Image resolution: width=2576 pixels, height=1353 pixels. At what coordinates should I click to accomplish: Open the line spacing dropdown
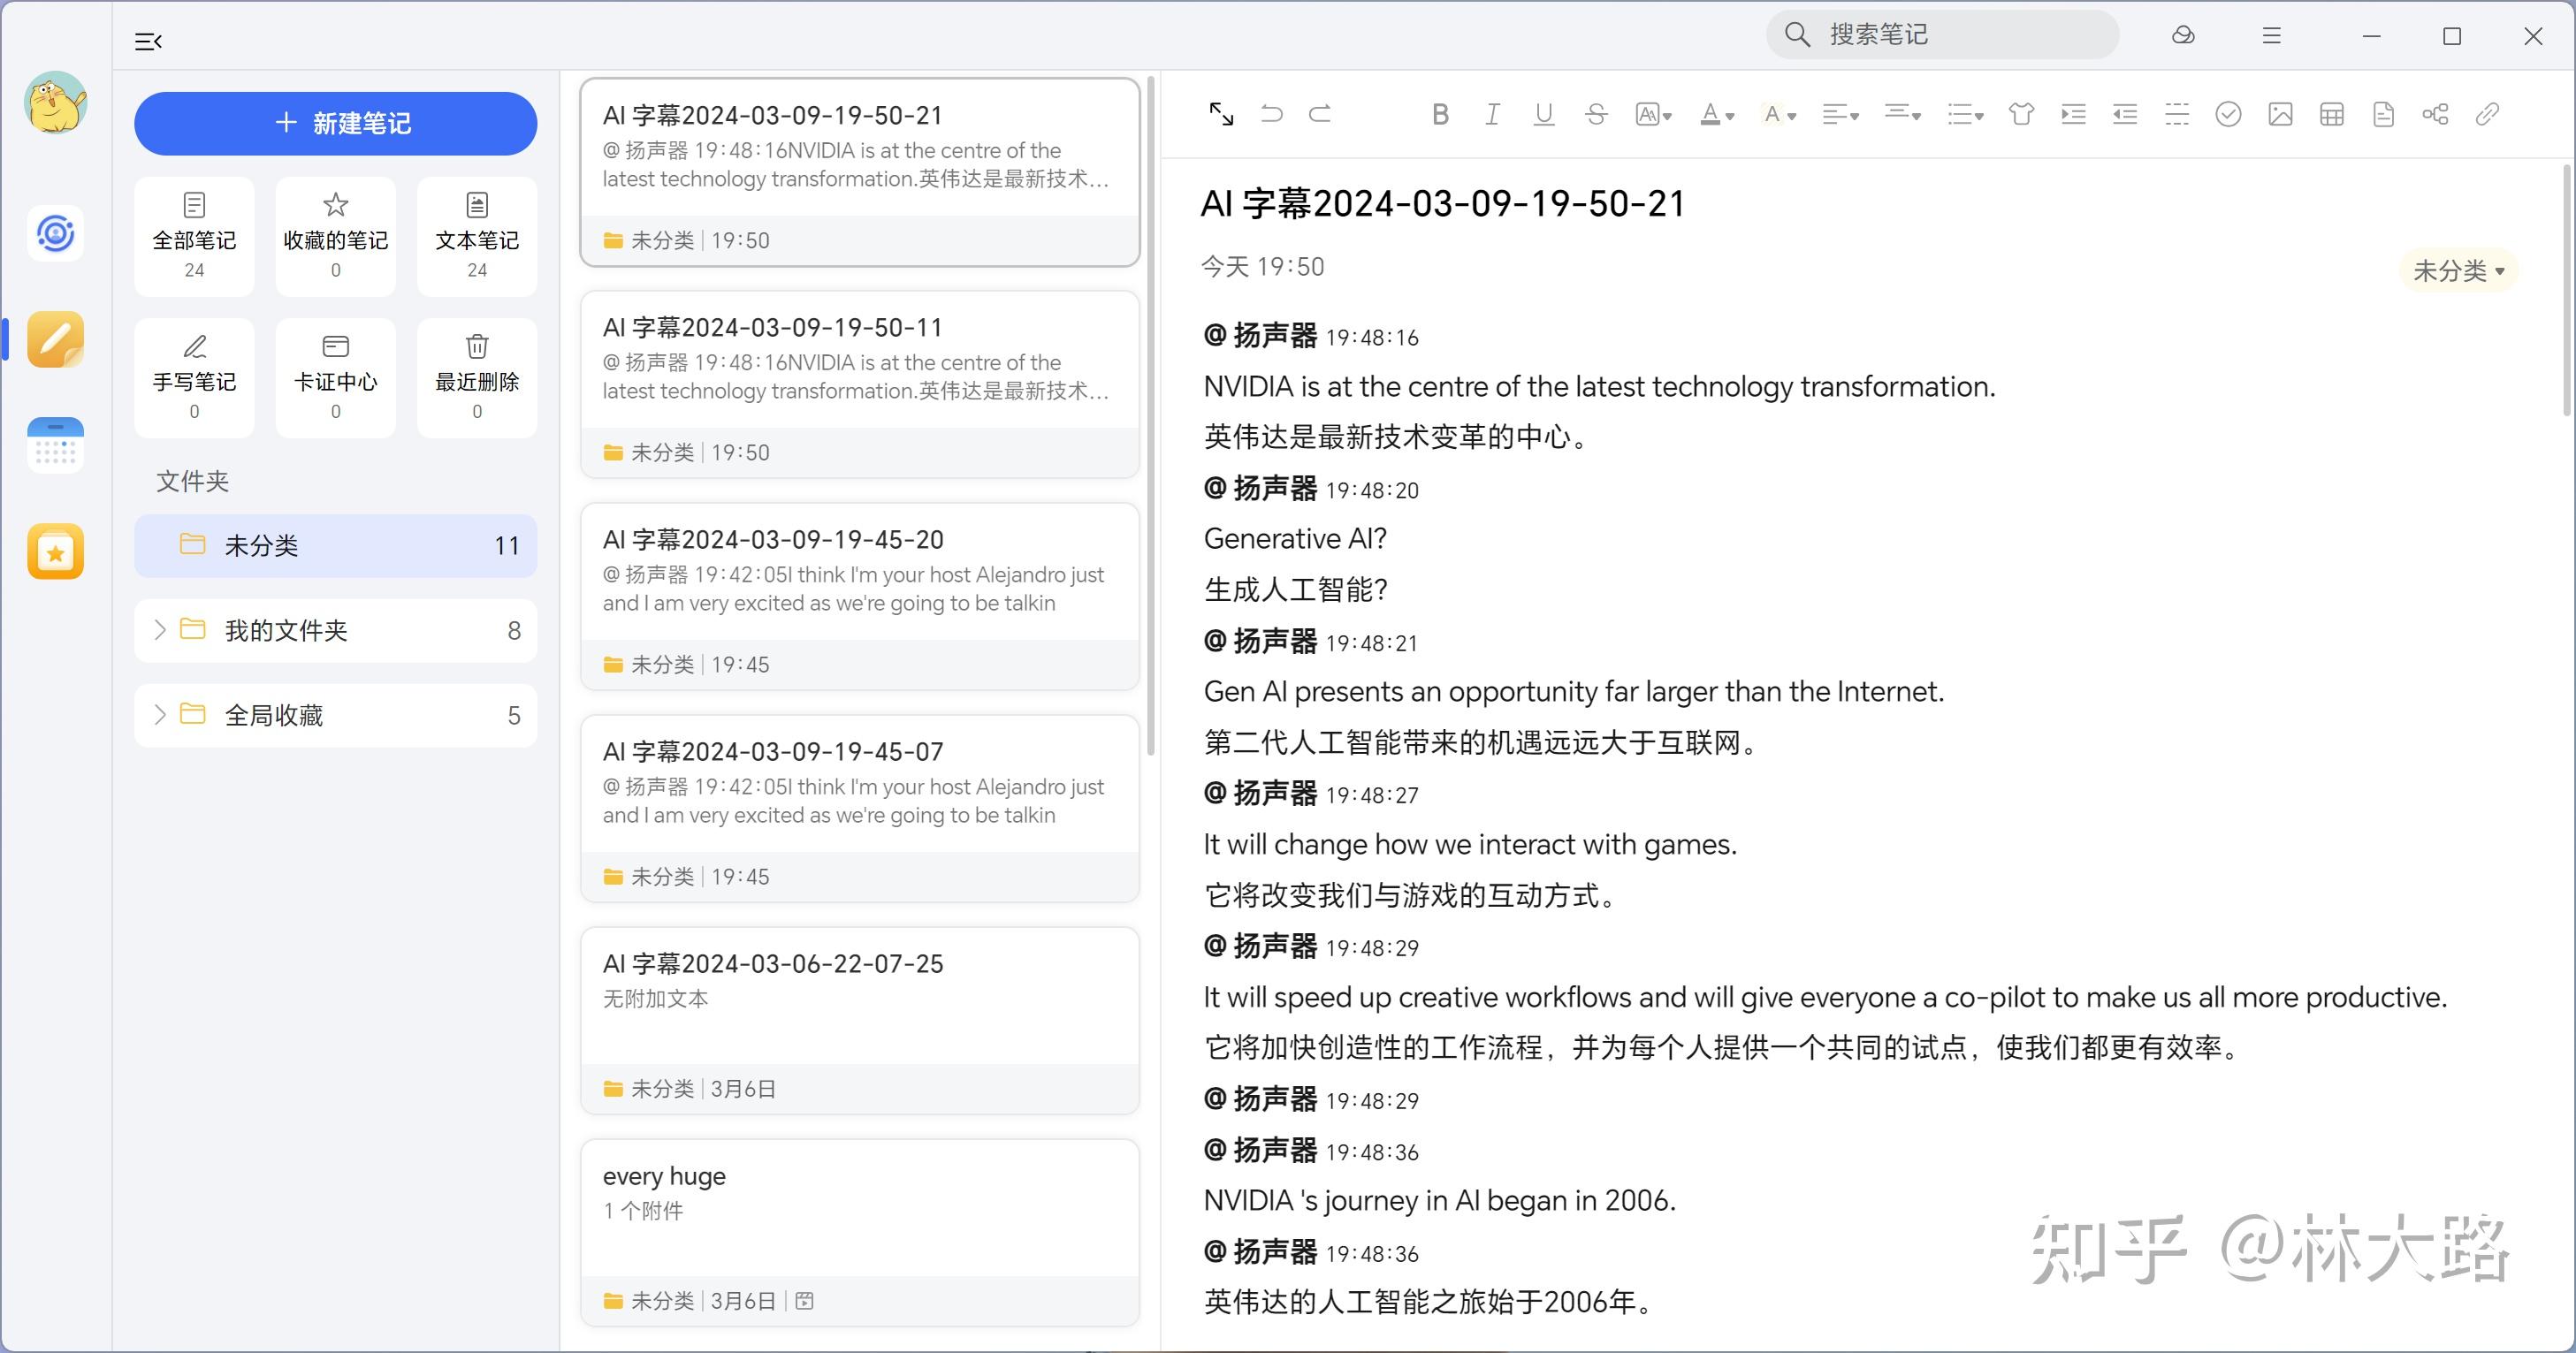(1902, 114)
